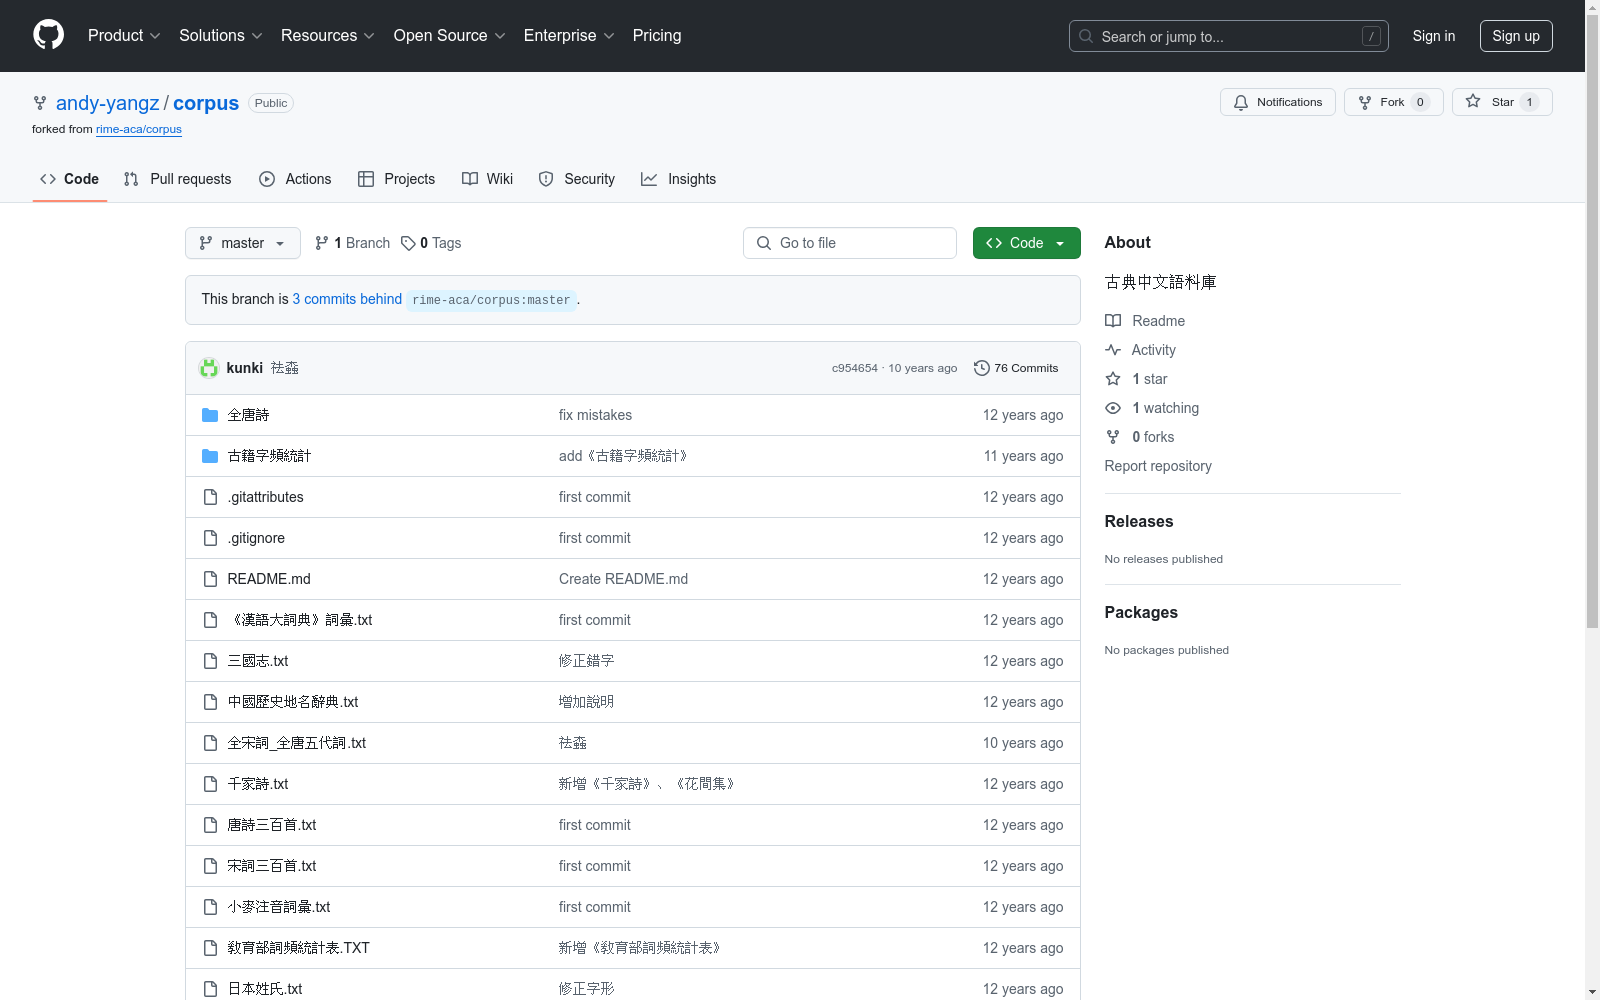Open andy-yangz user profile link
The image size is (1600, 1000).
pos(107,103)
